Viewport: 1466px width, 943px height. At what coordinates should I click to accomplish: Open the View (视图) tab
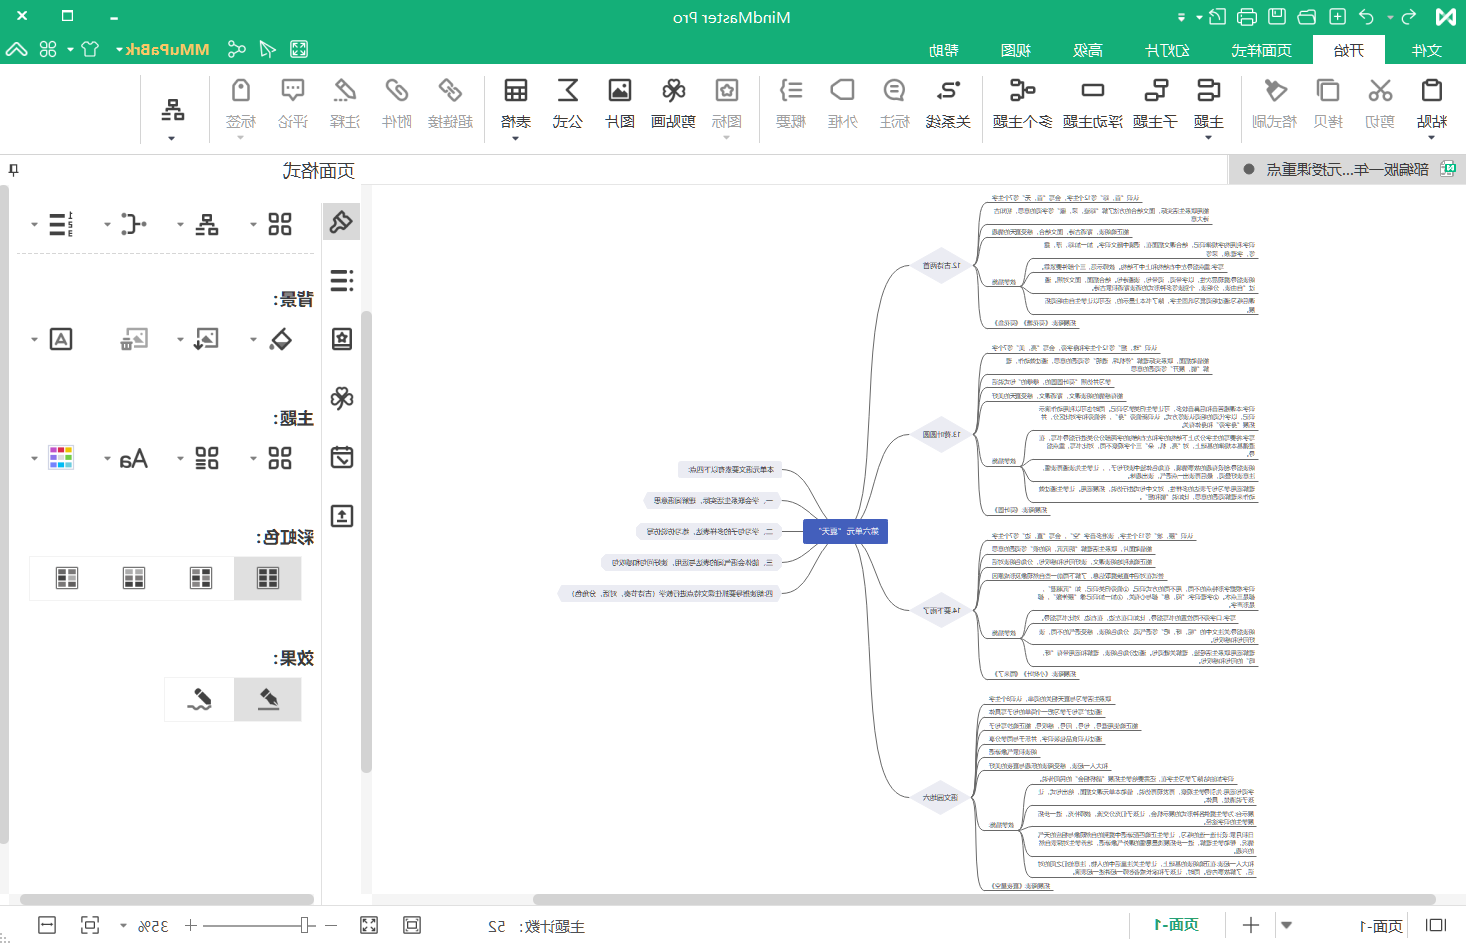point(1016,50)
